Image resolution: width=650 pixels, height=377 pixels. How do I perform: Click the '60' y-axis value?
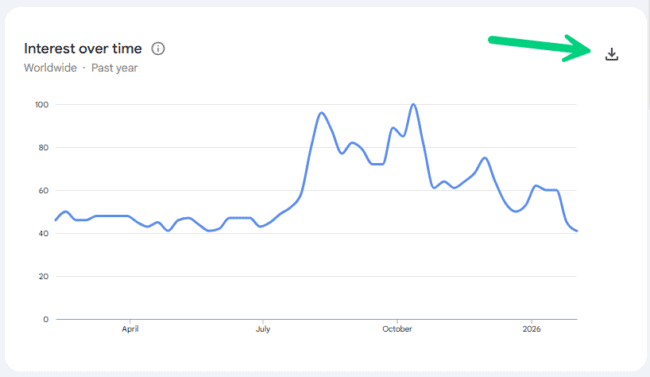[44, 191]
